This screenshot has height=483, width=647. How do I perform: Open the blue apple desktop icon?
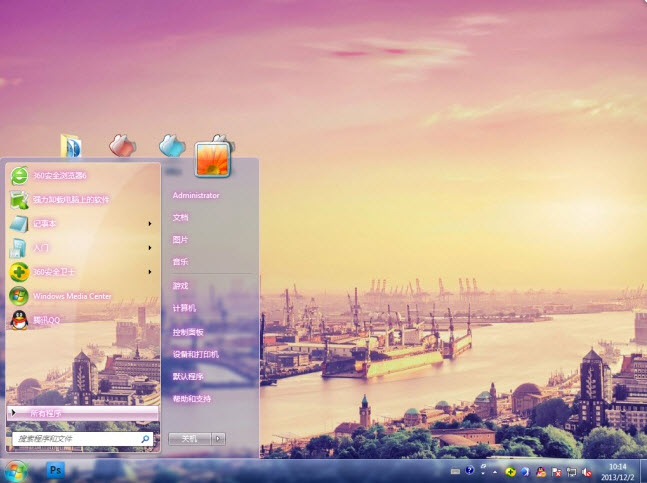[172, 145]
